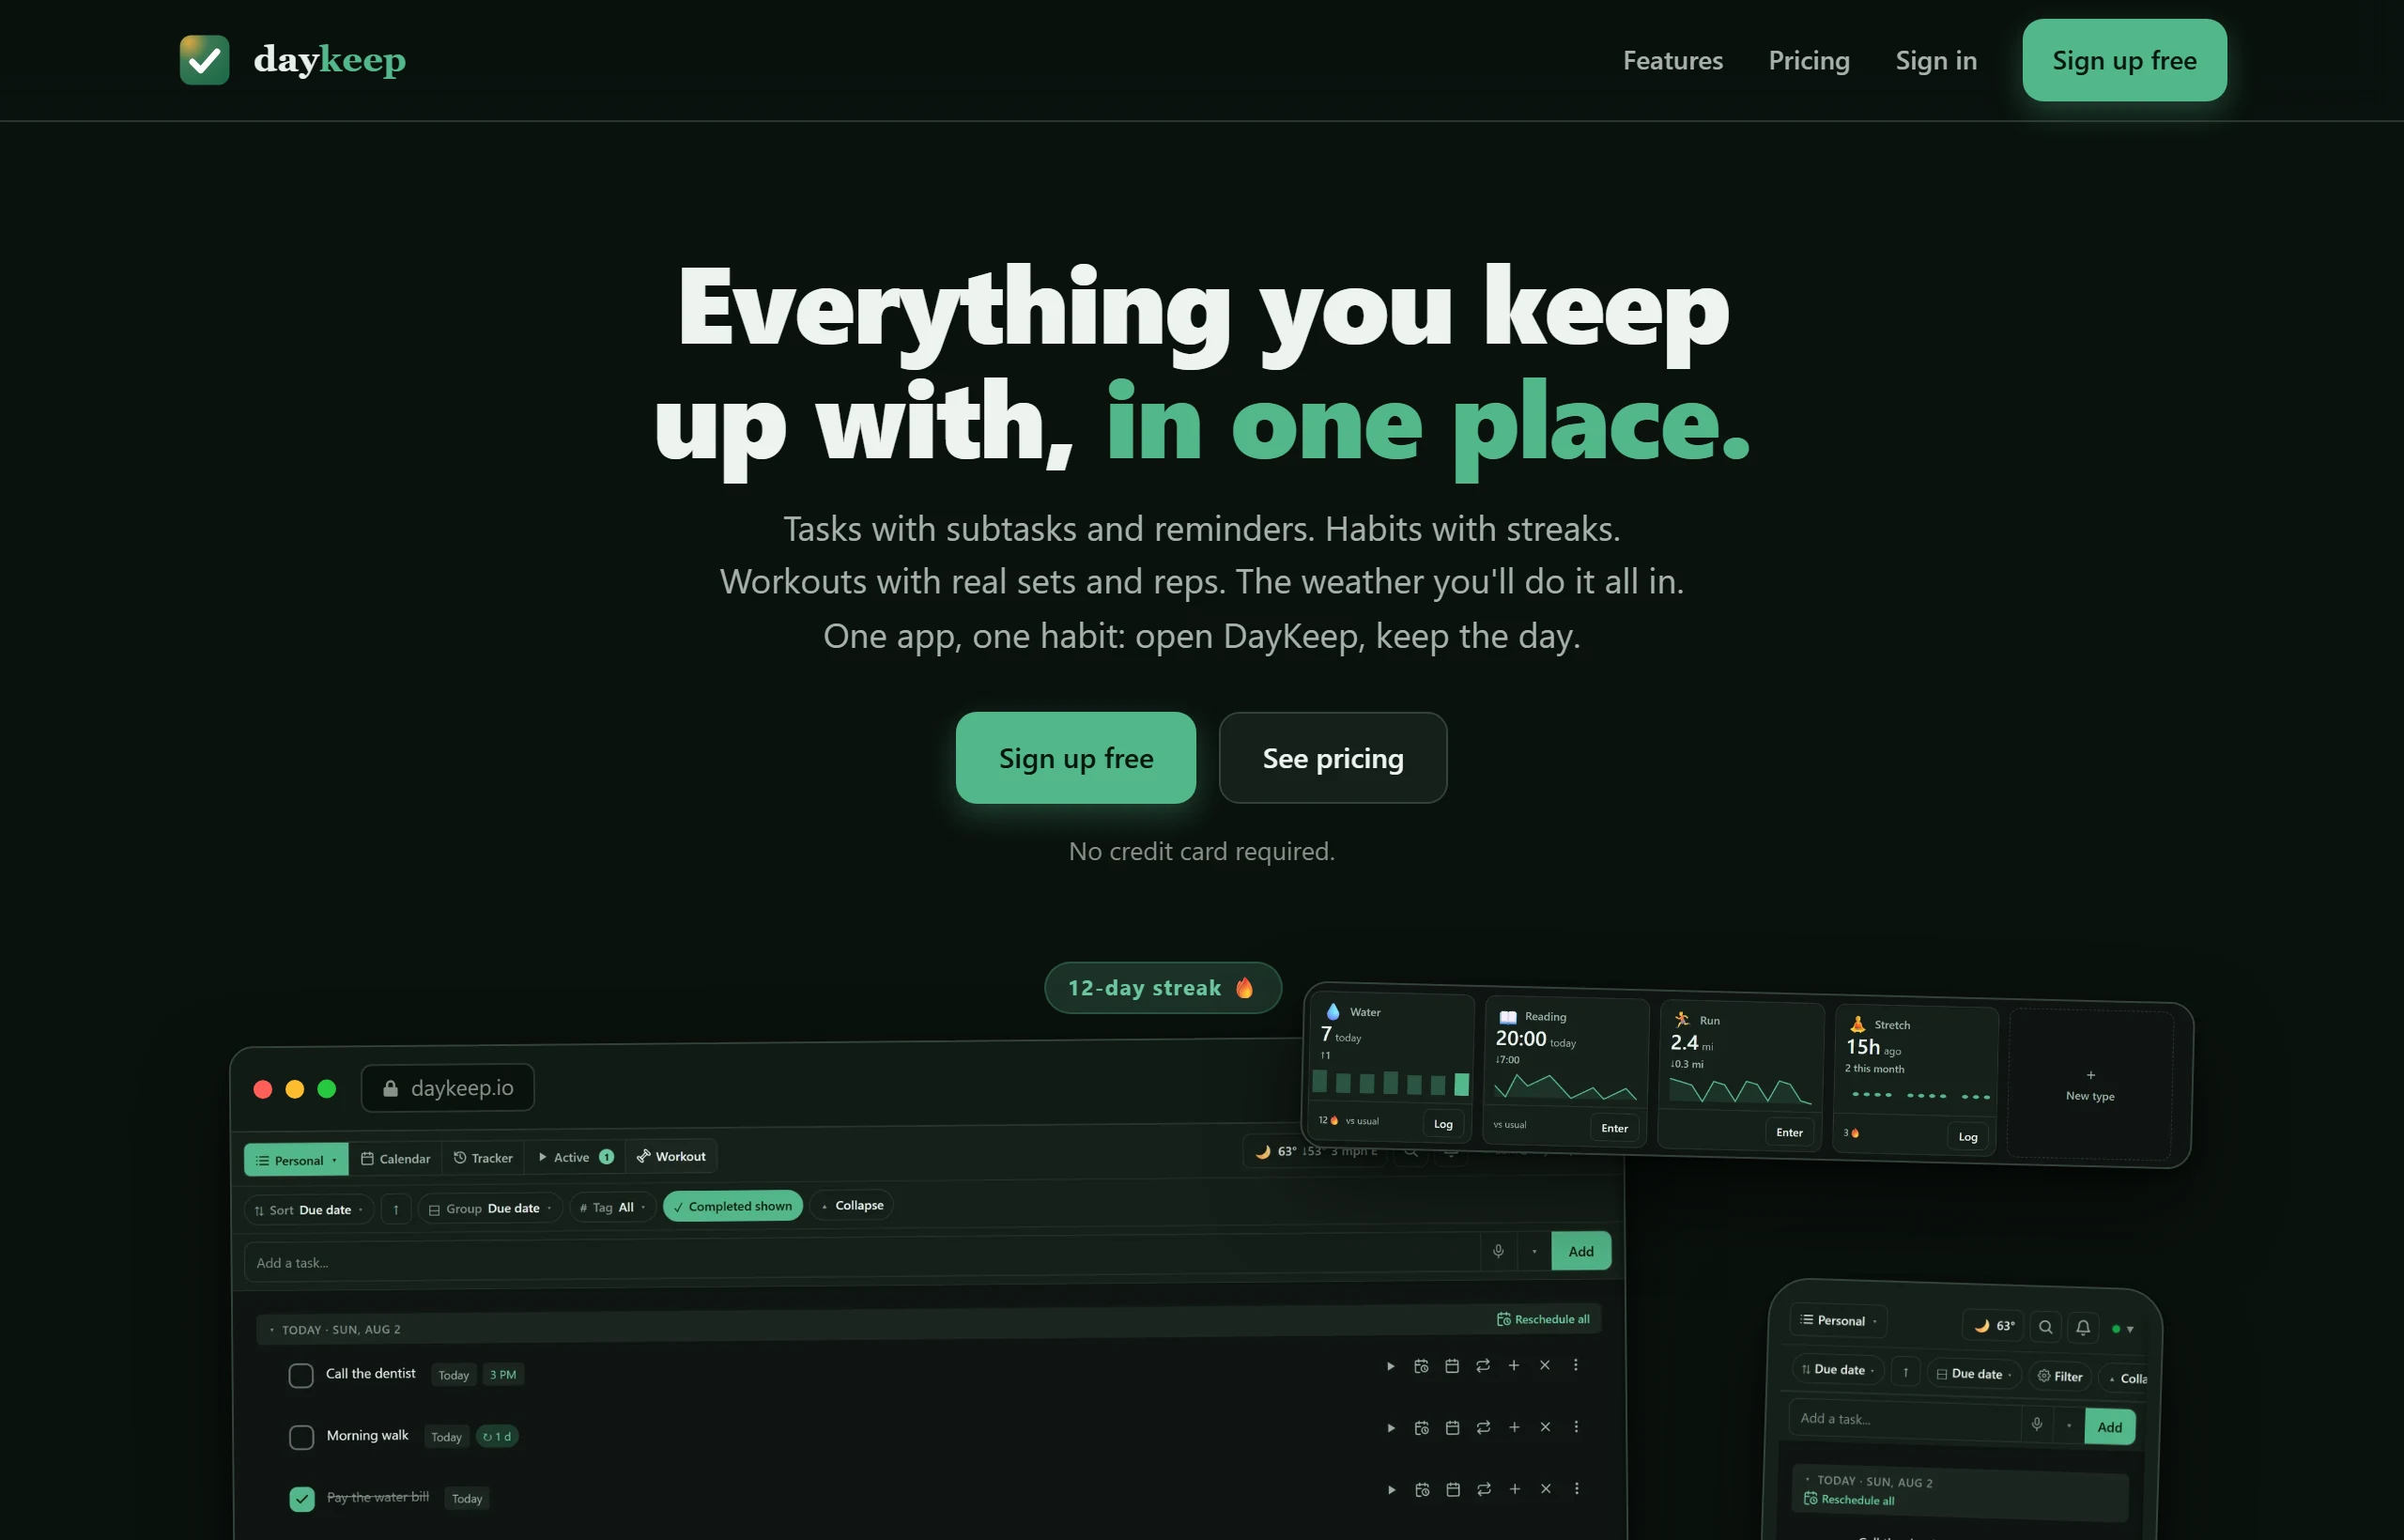Click repeat icon on Pay the water bill row
2404x1540 pixels.
(1484, 1490)
